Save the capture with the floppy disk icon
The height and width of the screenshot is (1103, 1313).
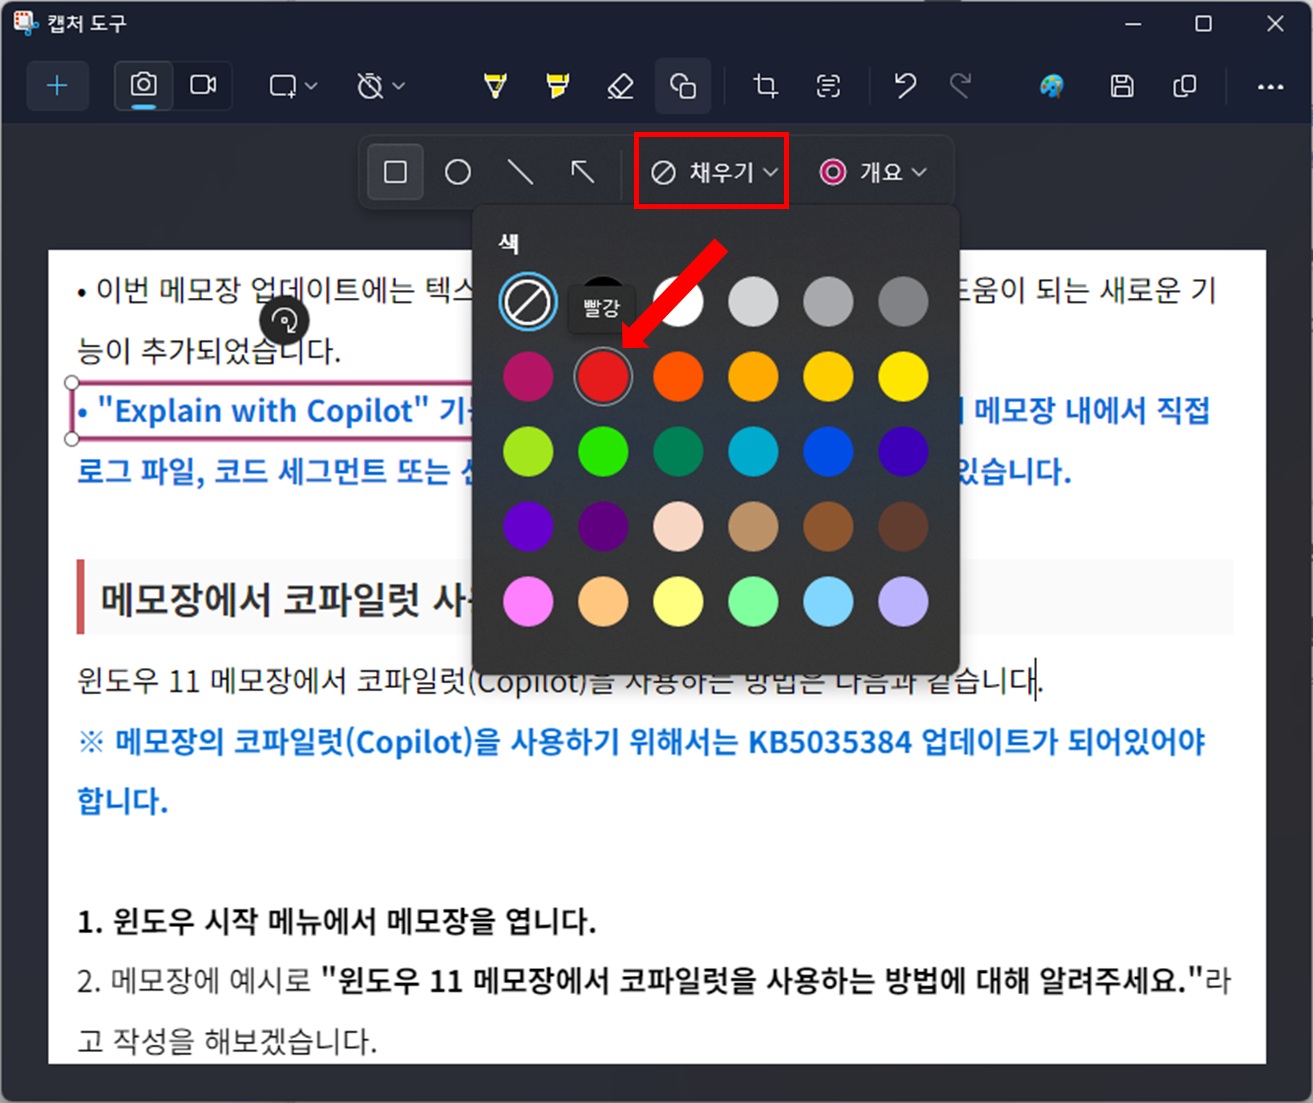(x=1122, y=87)
